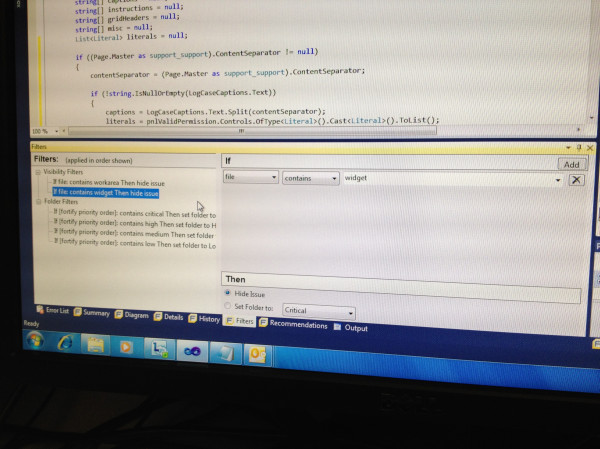The width and height of the screenshot is (600, 449).
Task: Open the Set Folder 'Critical' dropdown
Action: pyautogui.click(x=319, y=311)
